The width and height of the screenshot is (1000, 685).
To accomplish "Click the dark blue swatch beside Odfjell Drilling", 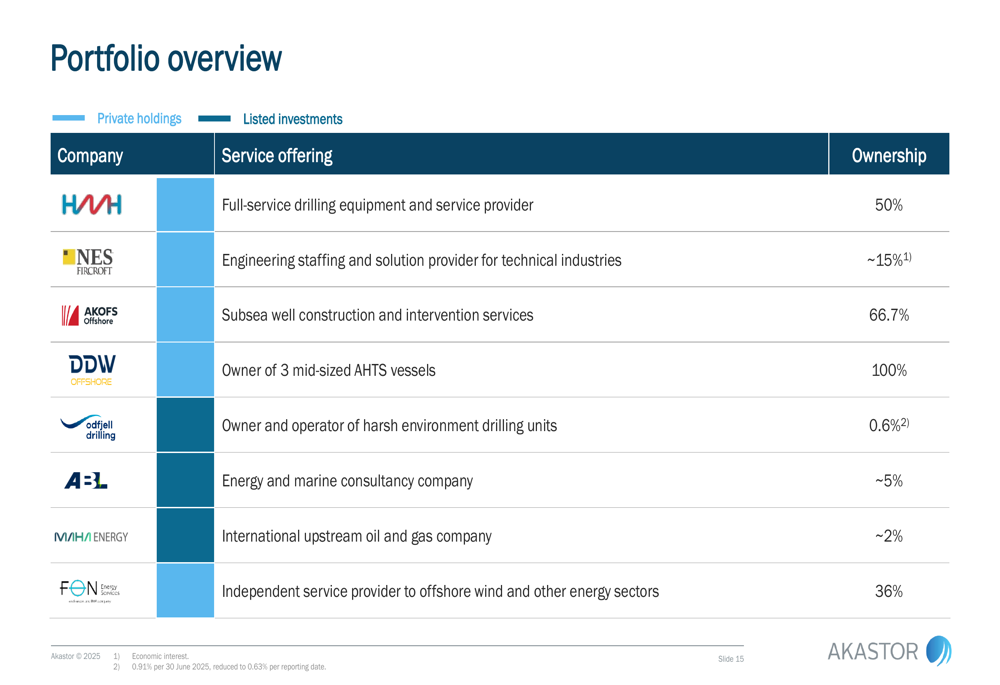I will pyautogui.click(x=185, y=425).
